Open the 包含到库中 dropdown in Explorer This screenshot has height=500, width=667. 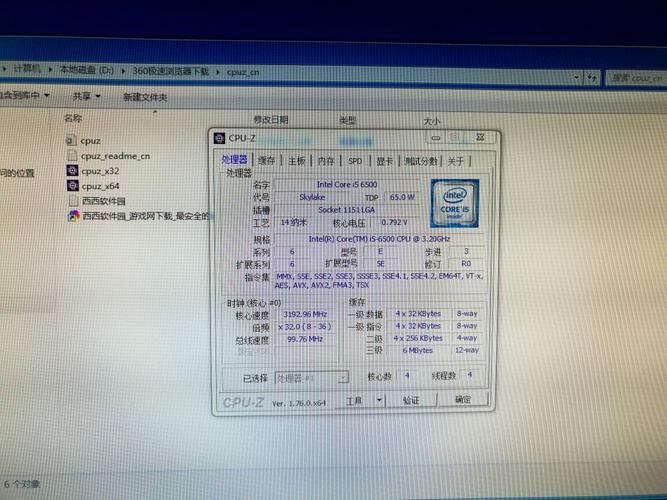(x=23, y=95)
